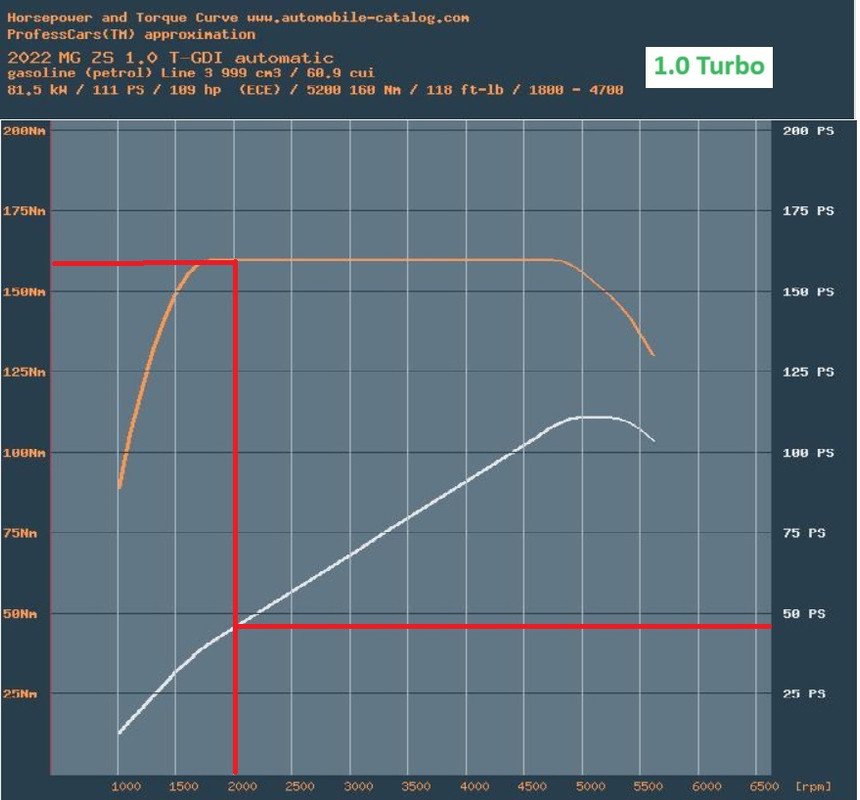Image resolution: width=860 pixels, height=800 pixels.
Task: Select the 100Nm torque axis label
Action: pyautogui.click(x=24, y=453)
